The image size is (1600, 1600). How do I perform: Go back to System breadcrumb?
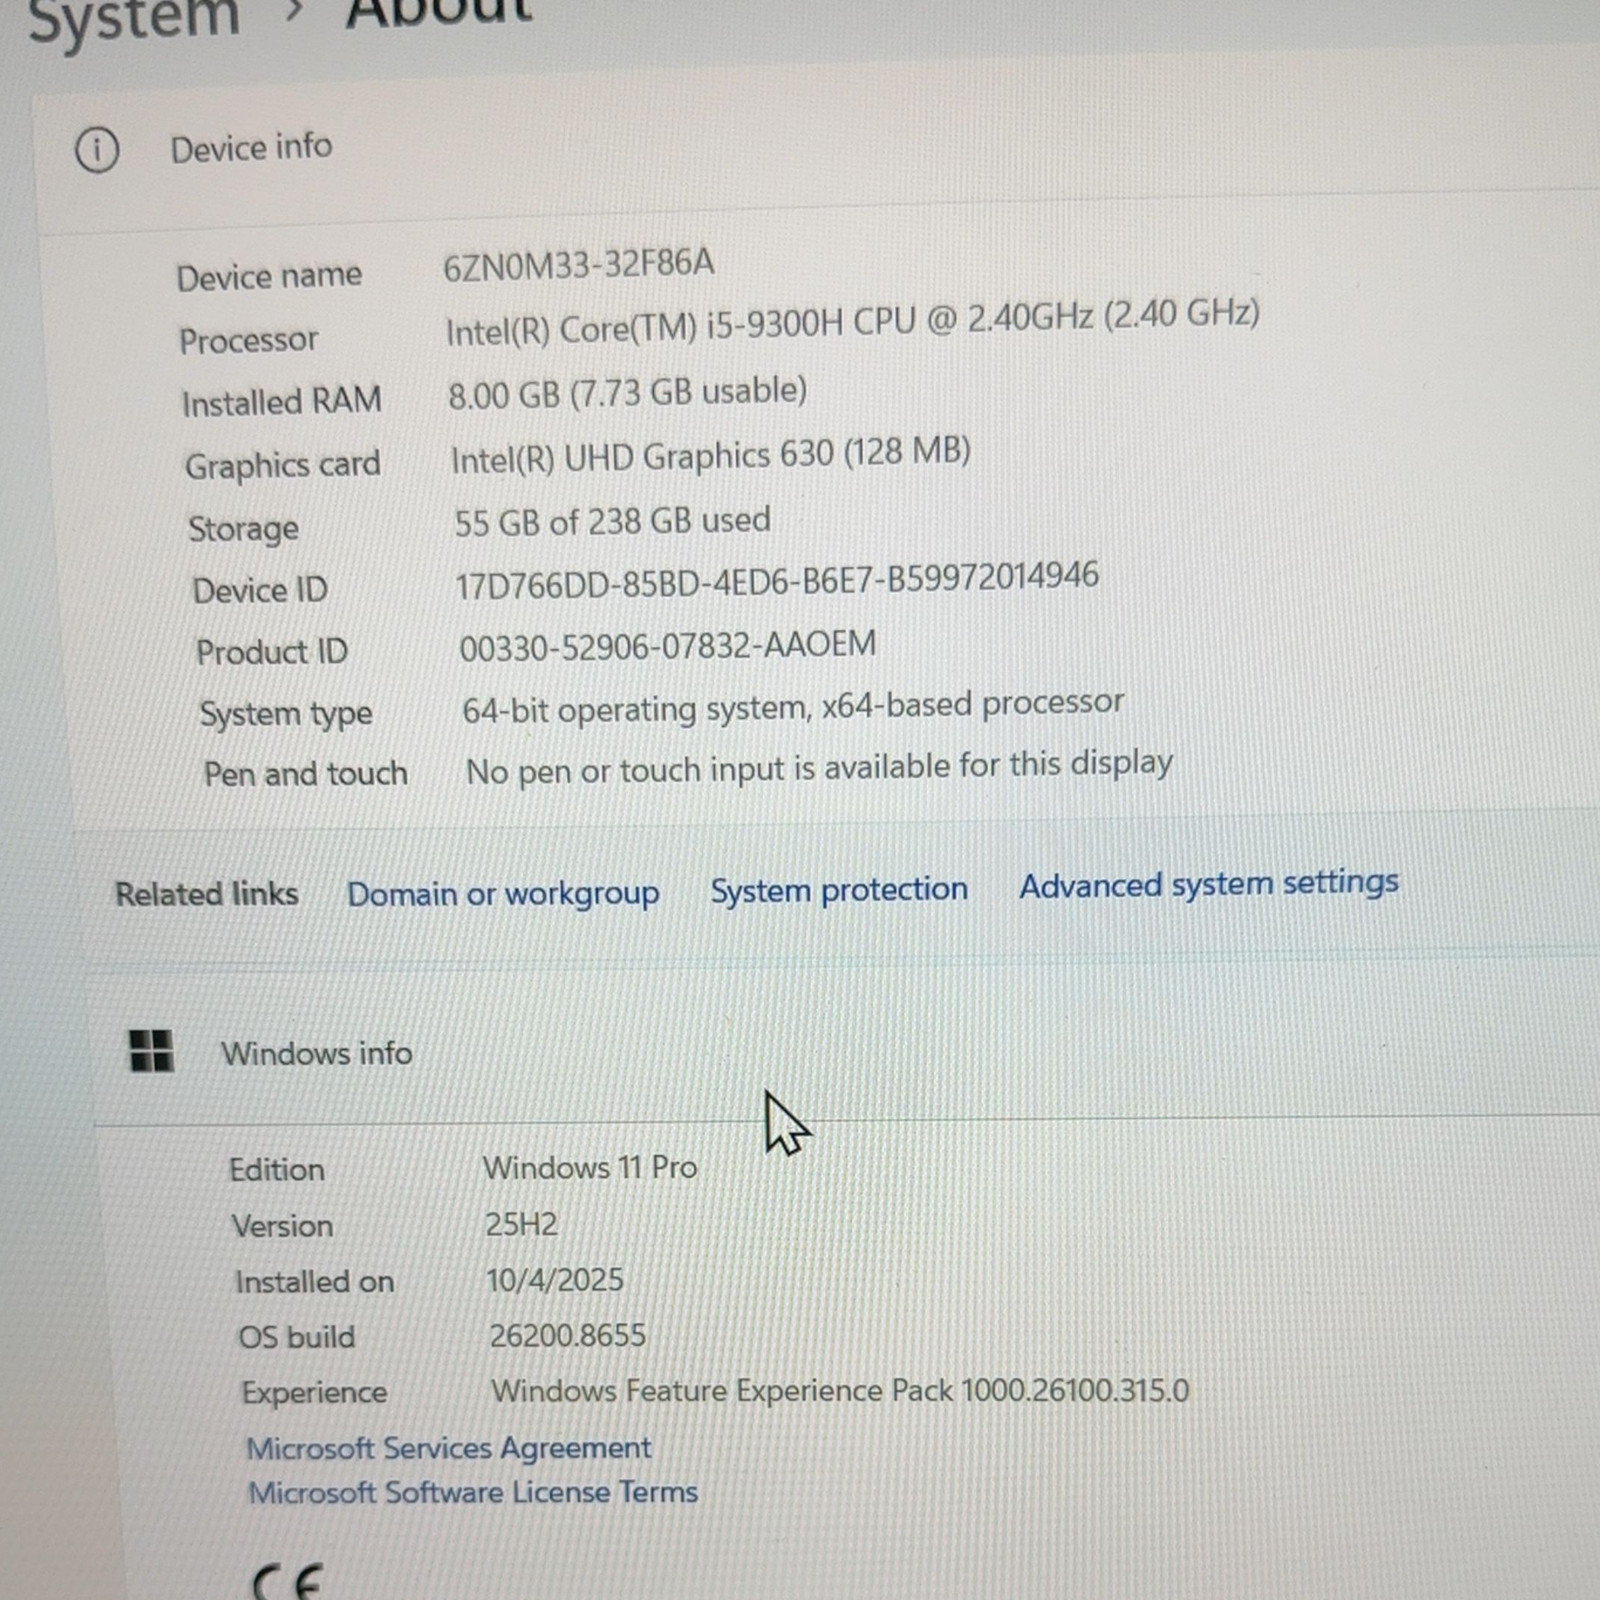pos(134,18)
